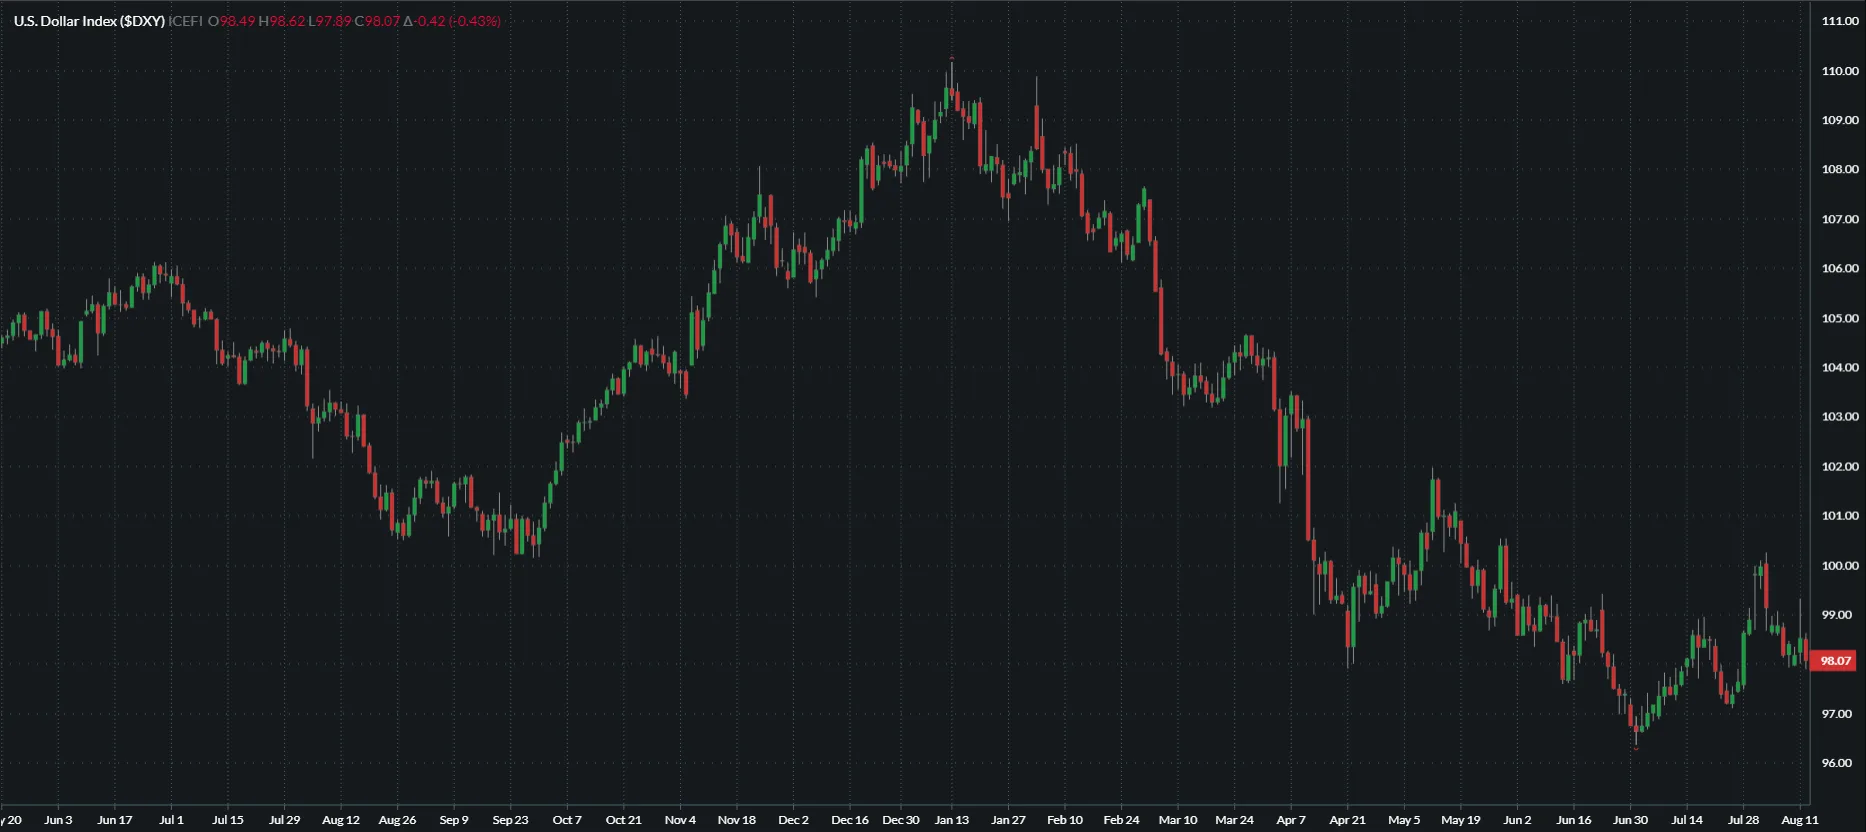Select the close value C98.07
This screenshot has height=832, width=1866.
coord(377,21)
